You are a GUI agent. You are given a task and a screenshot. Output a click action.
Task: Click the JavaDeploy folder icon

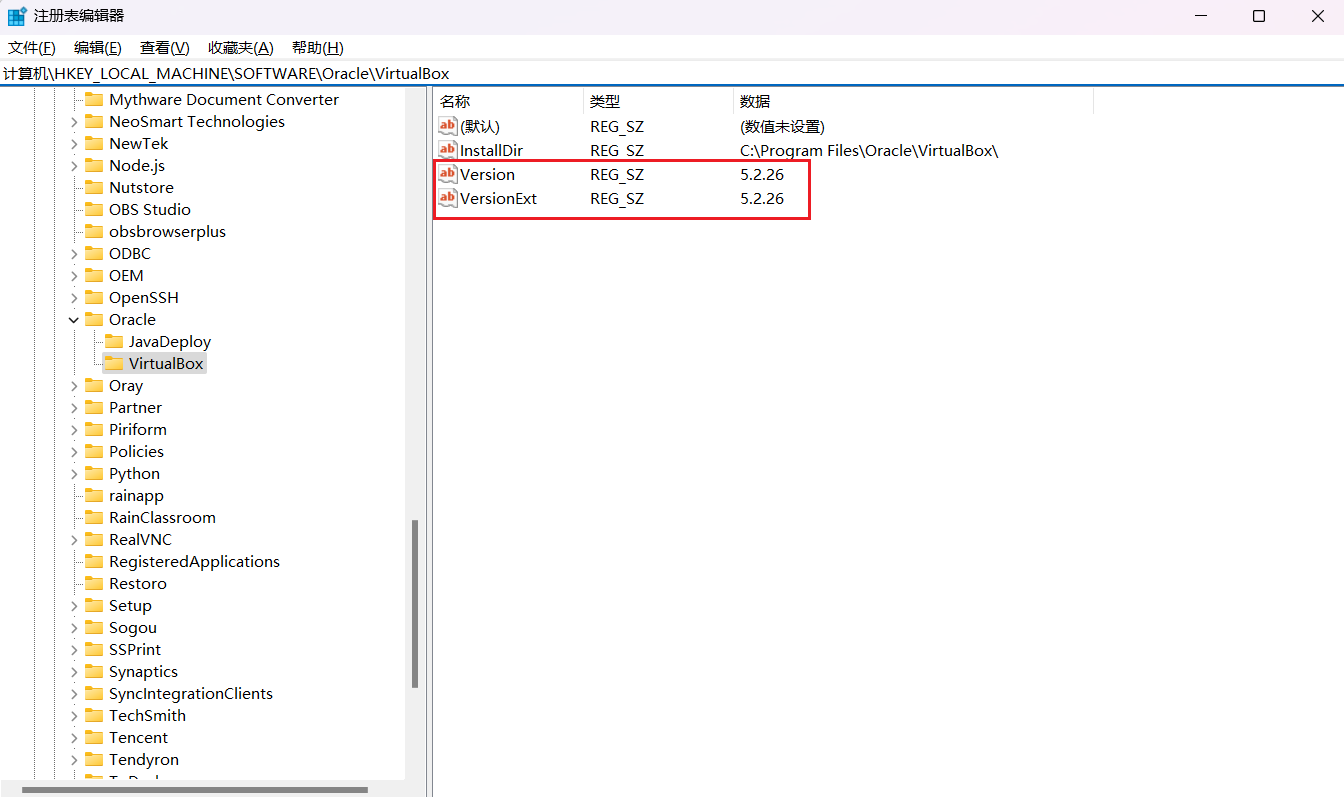(x=113, y=341)
